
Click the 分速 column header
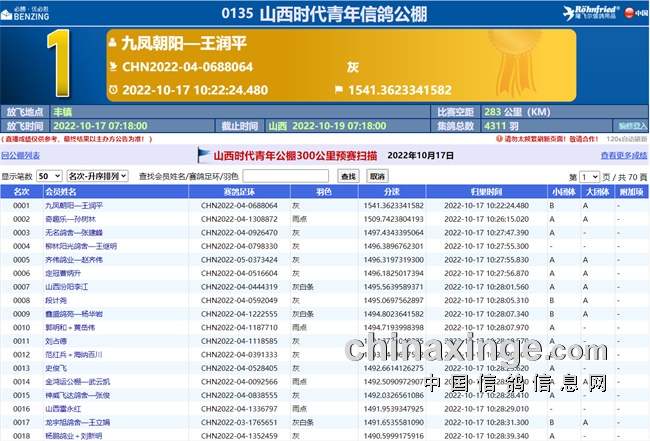coord(391,190)
